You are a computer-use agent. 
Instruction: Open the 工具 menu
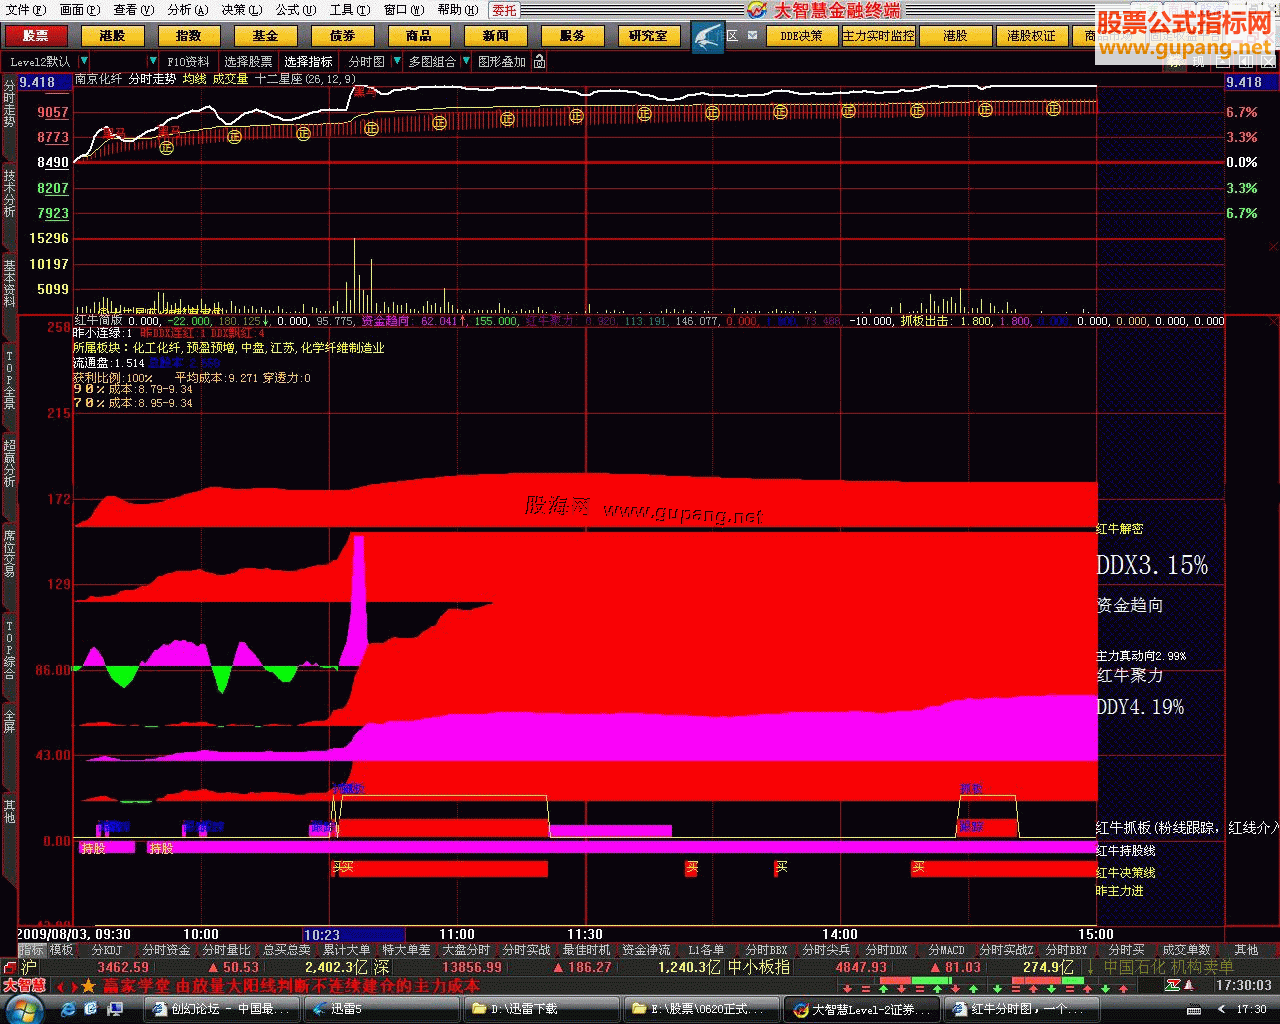[x=349, y=10]
